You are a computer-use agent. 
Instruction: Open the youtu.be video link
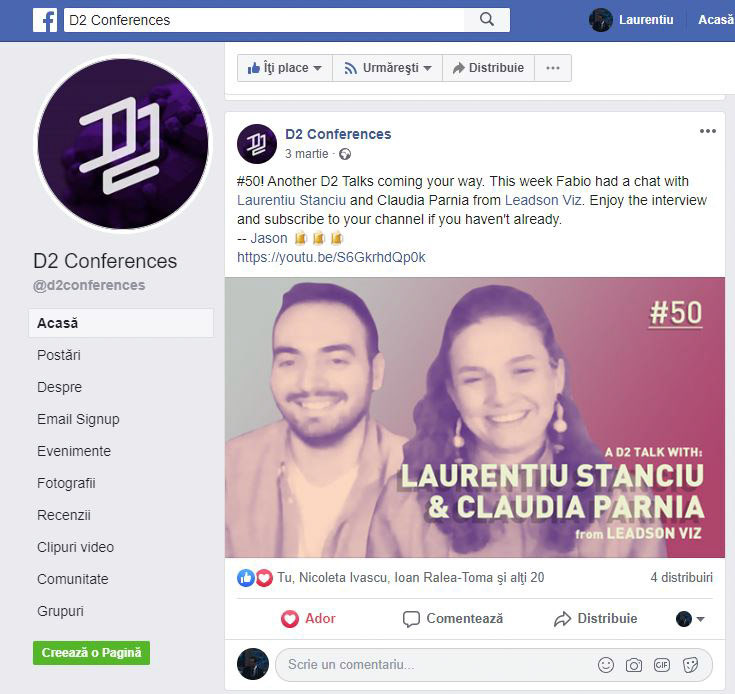331,257
